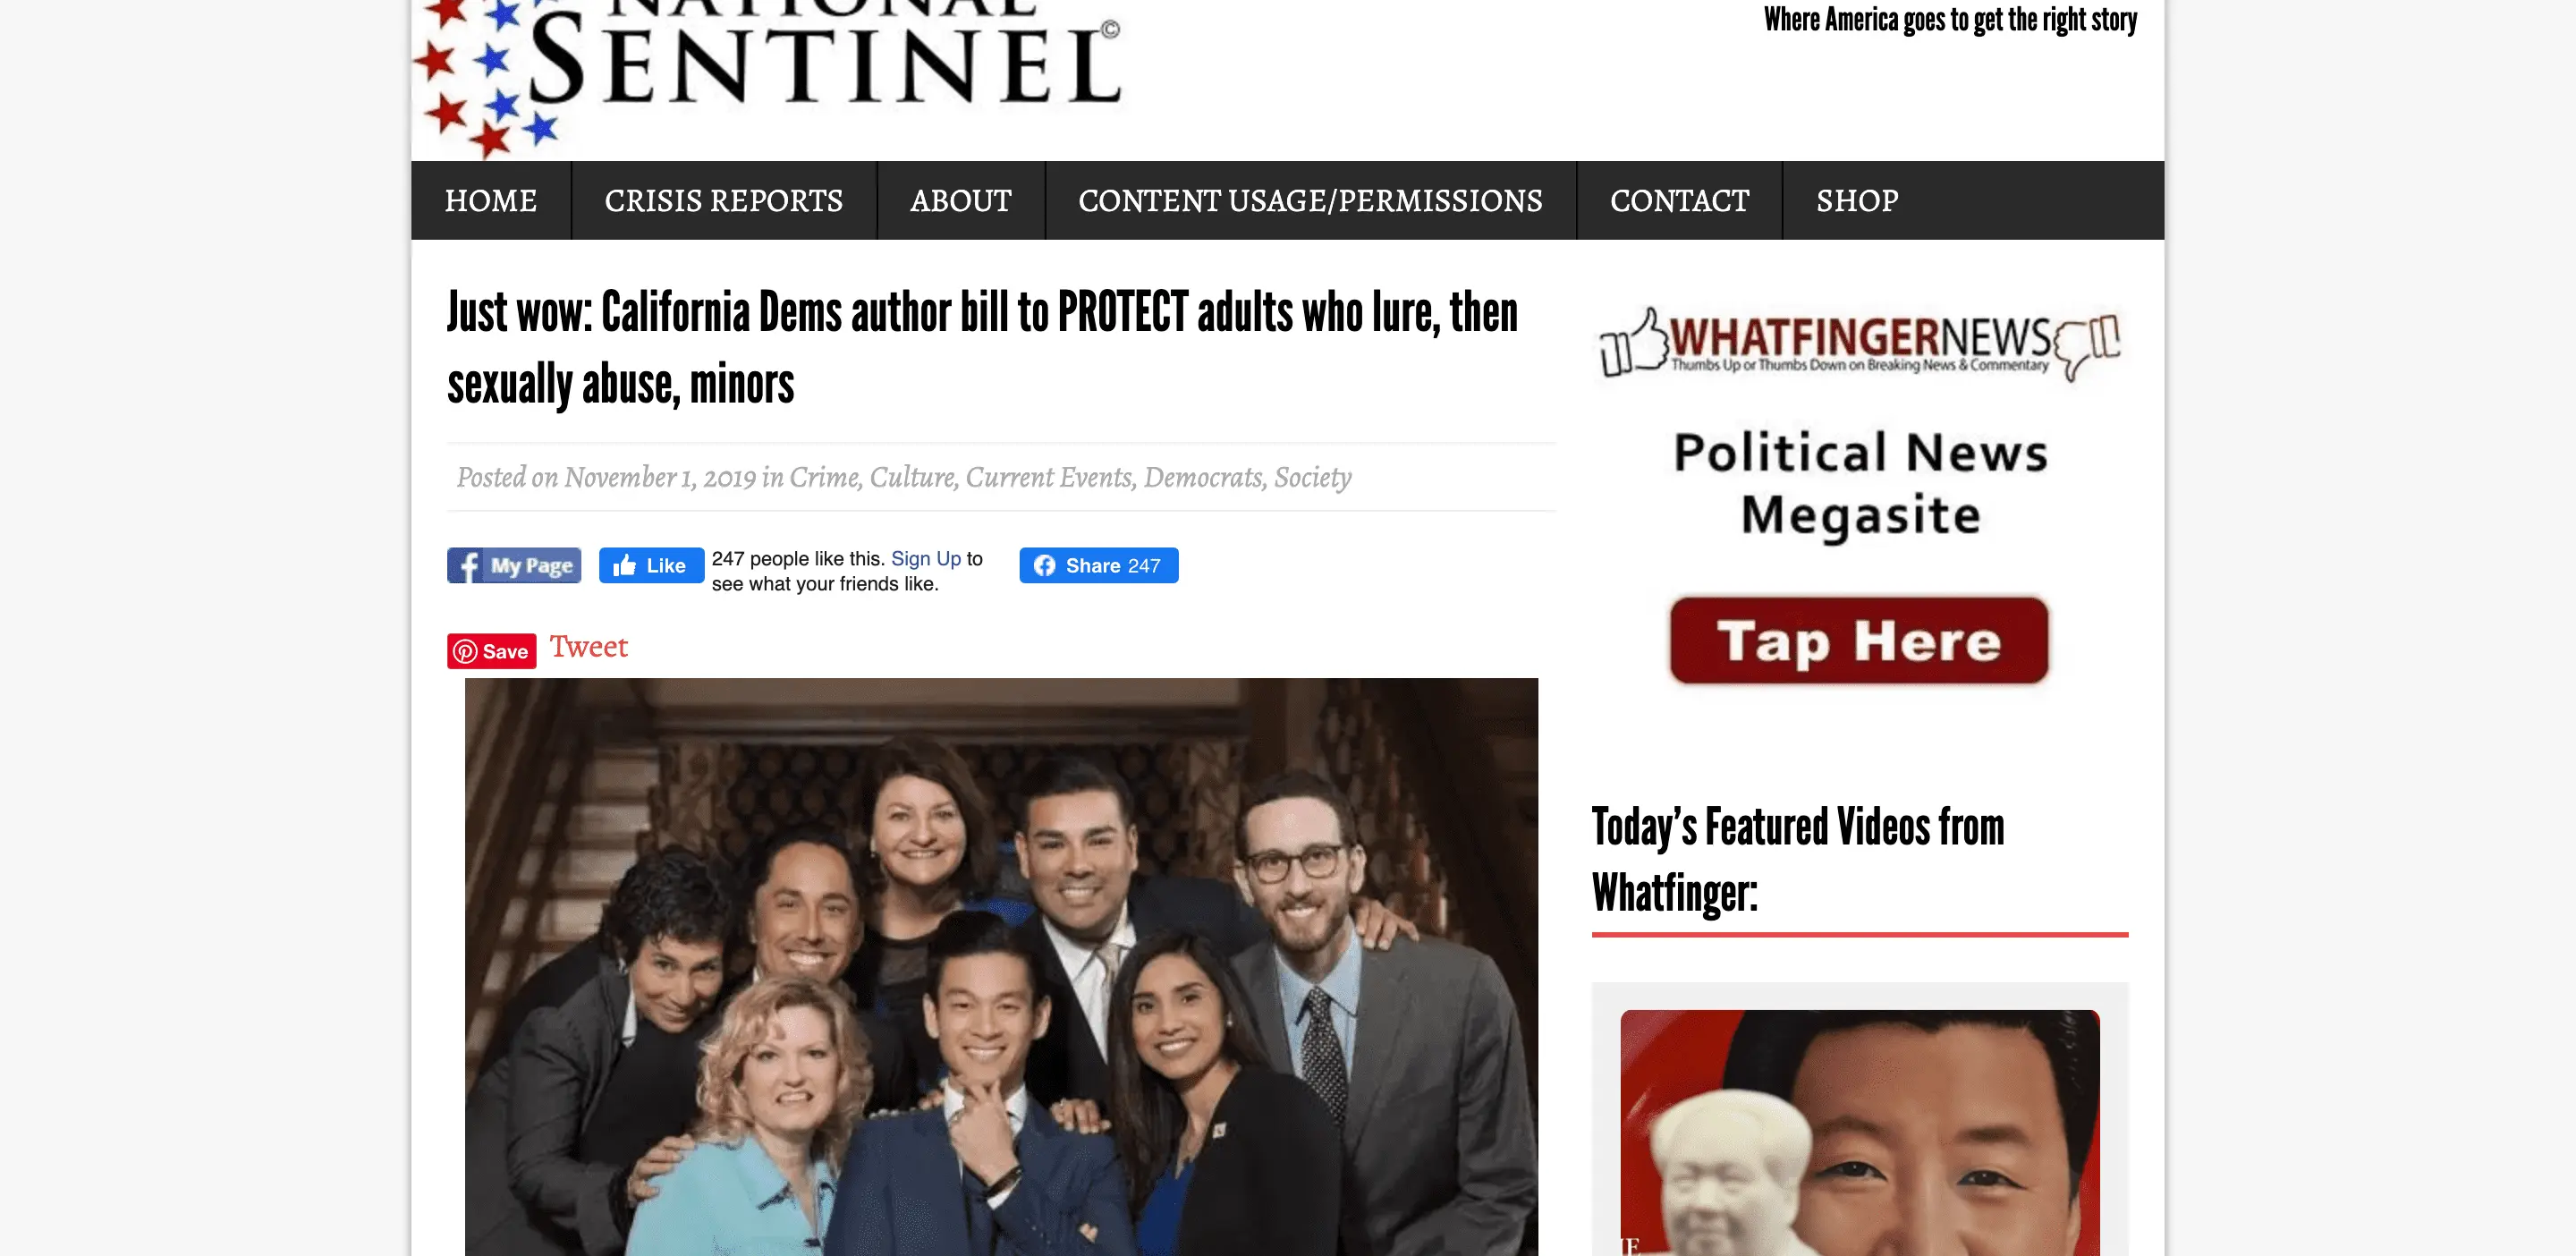
Task: Open the Current Events category link
Action: (x=1049, y=477)
